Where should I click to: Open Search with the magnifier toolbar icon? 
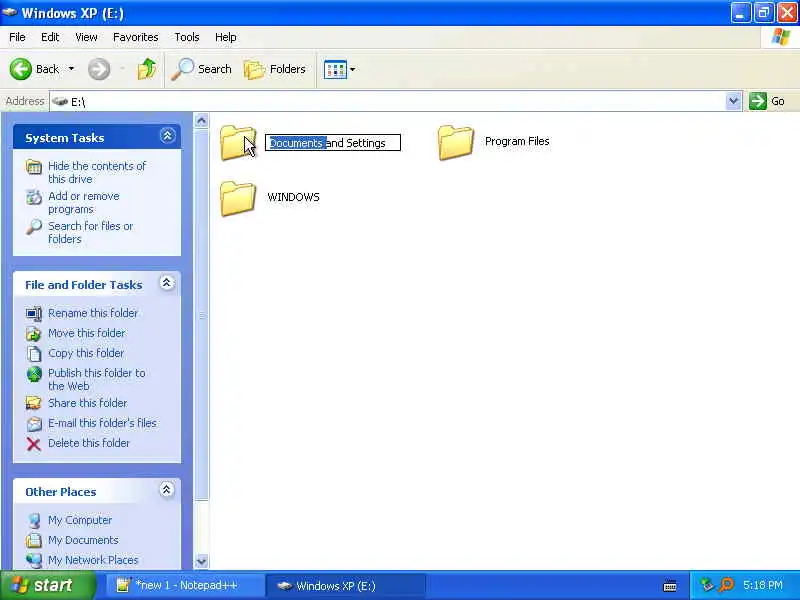click(201, 69)
